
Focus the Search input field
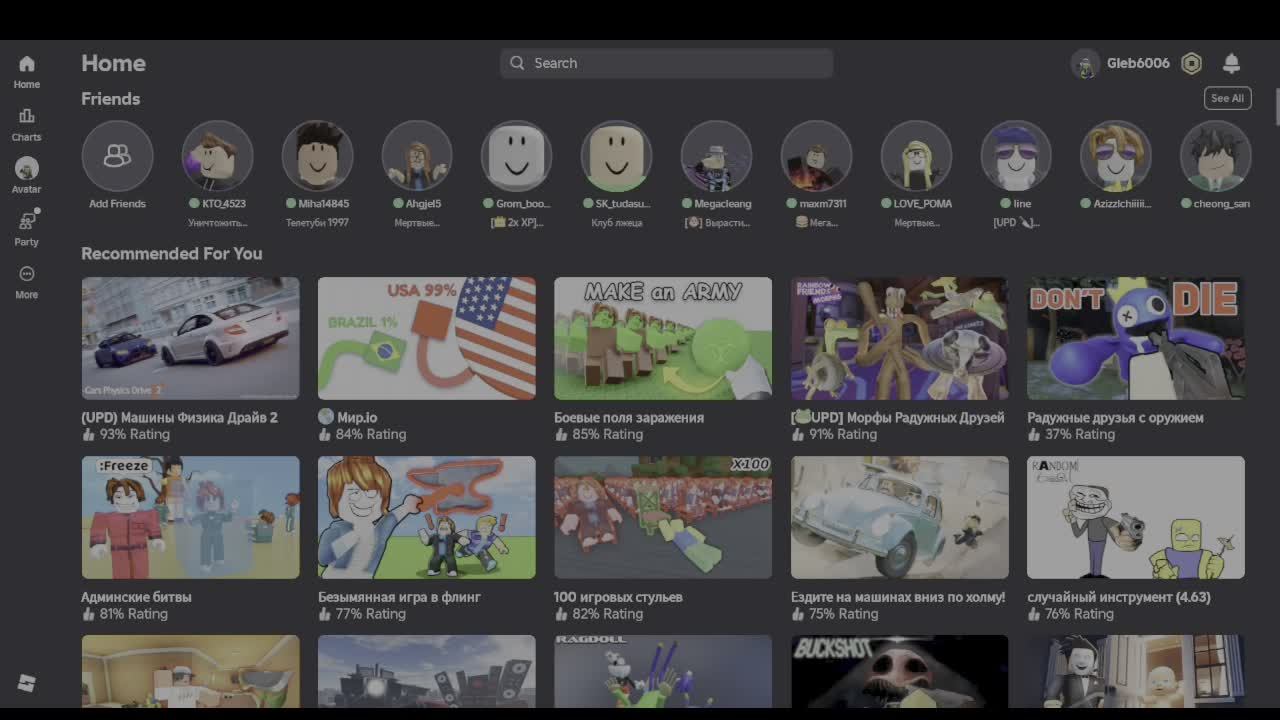point(667,63)
